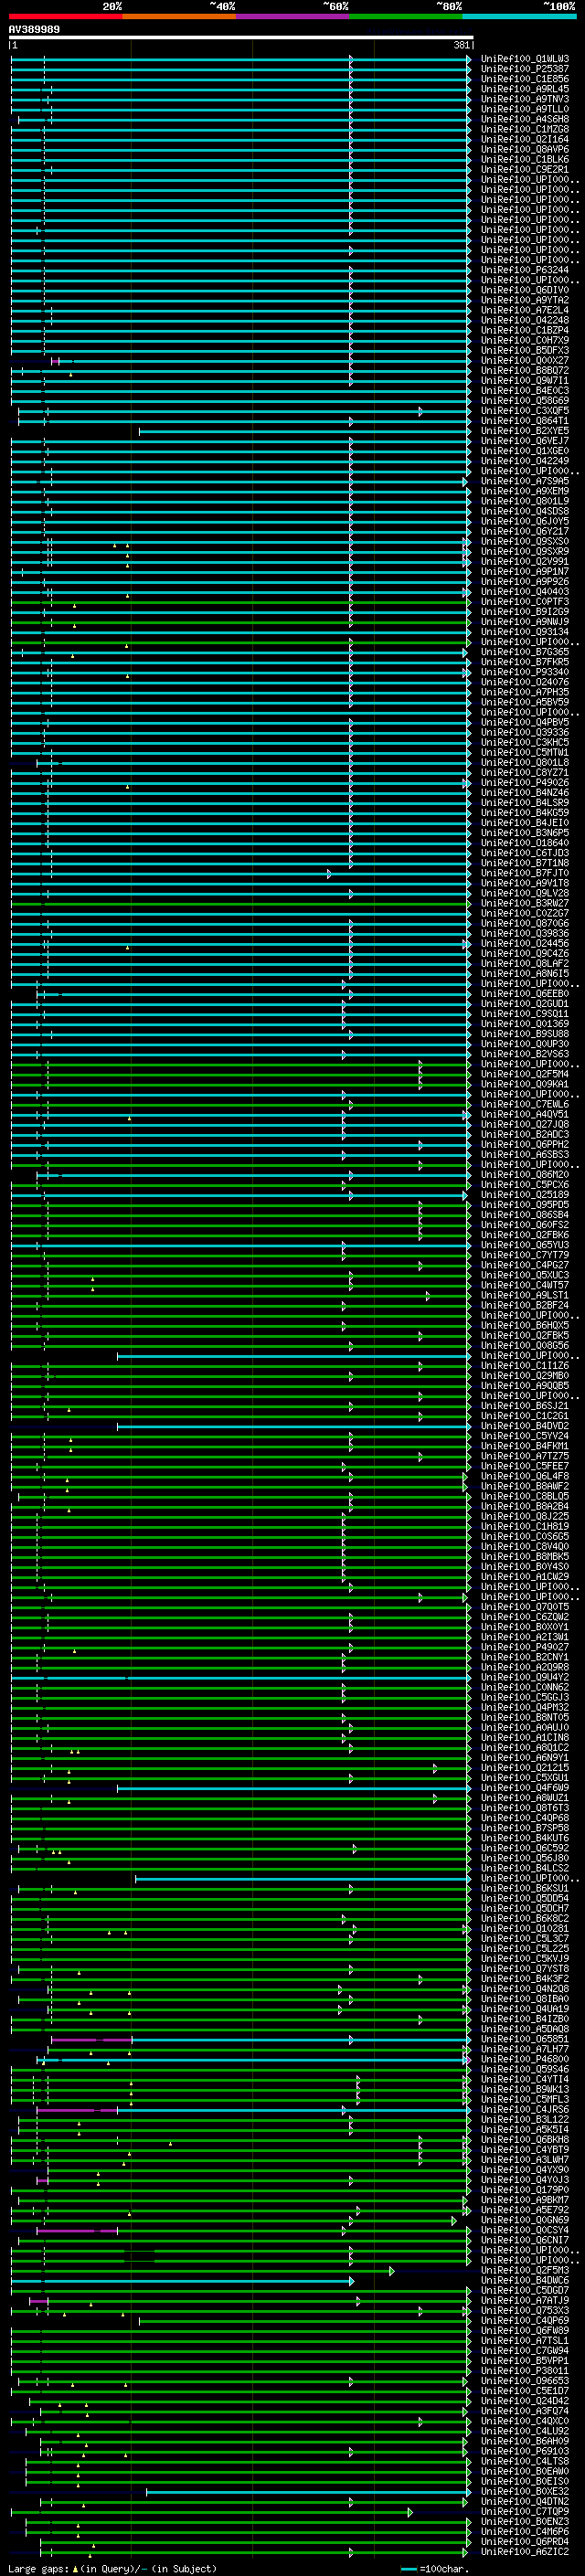585x2576 pixels.
Task: Open hit UniRef100_Q179P0
Action: click(525, 2190)
